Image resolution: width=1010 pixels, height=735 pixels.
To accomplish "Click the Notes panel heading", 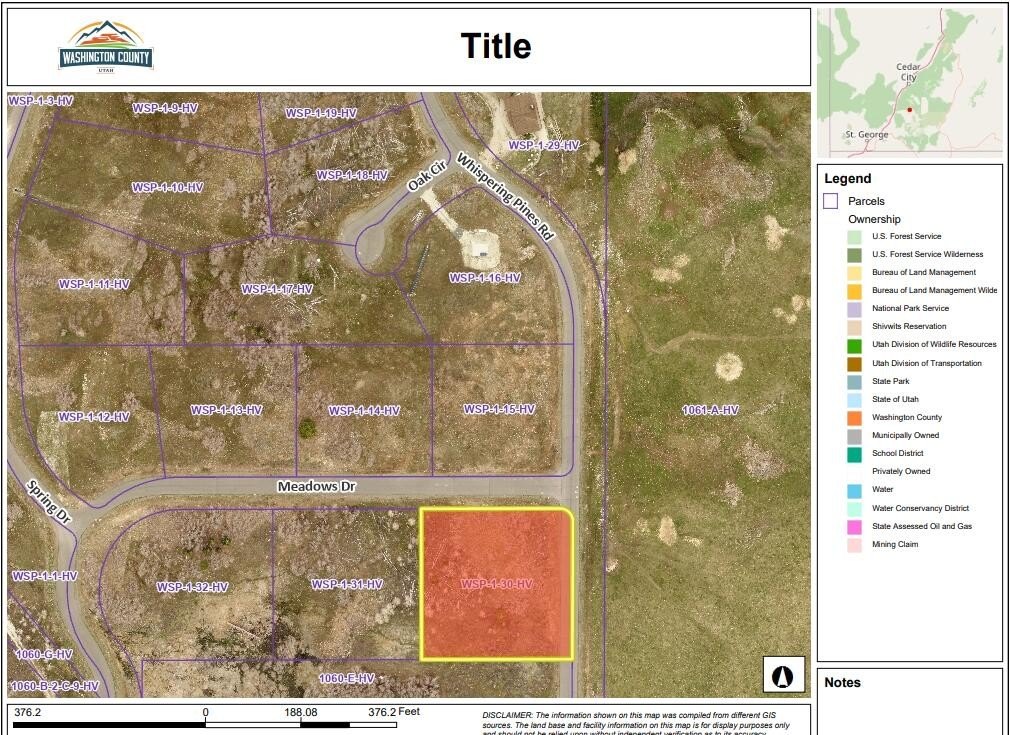I will click(842, 682).
